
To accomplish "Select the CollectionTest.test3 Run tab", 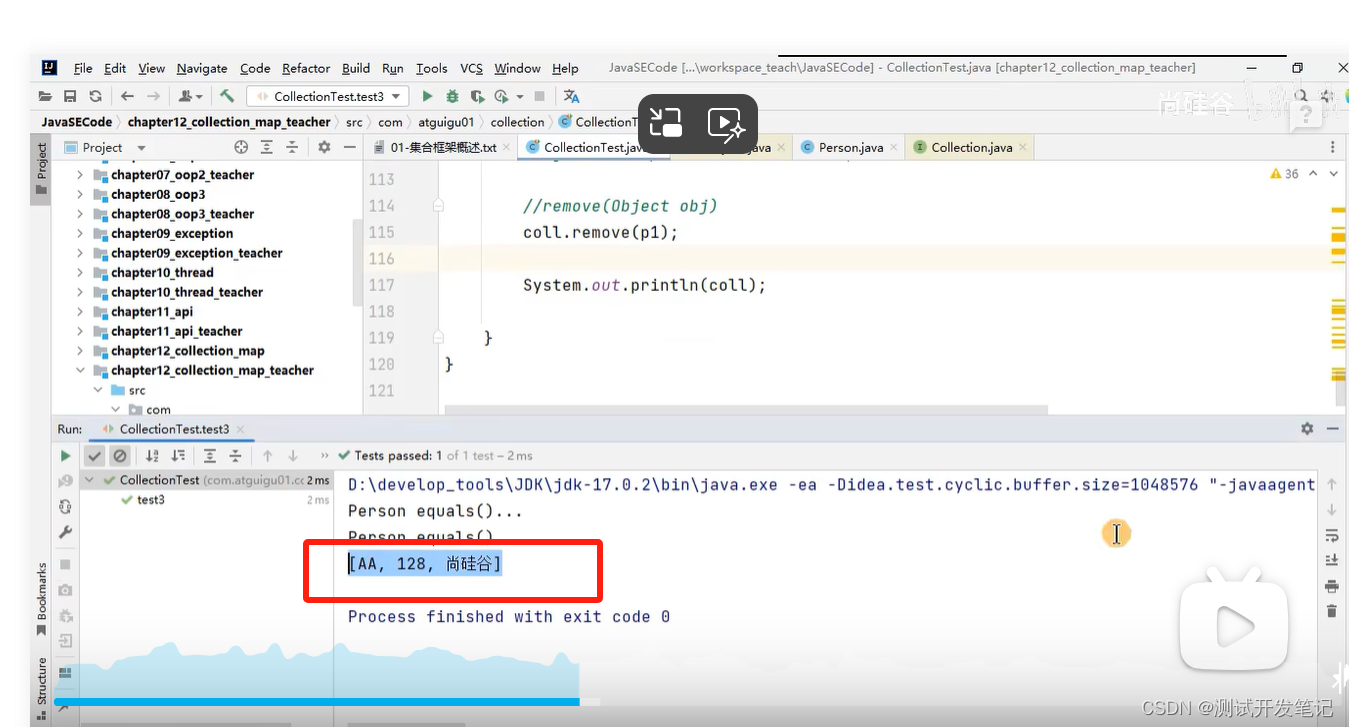I will tap(174, 429).
